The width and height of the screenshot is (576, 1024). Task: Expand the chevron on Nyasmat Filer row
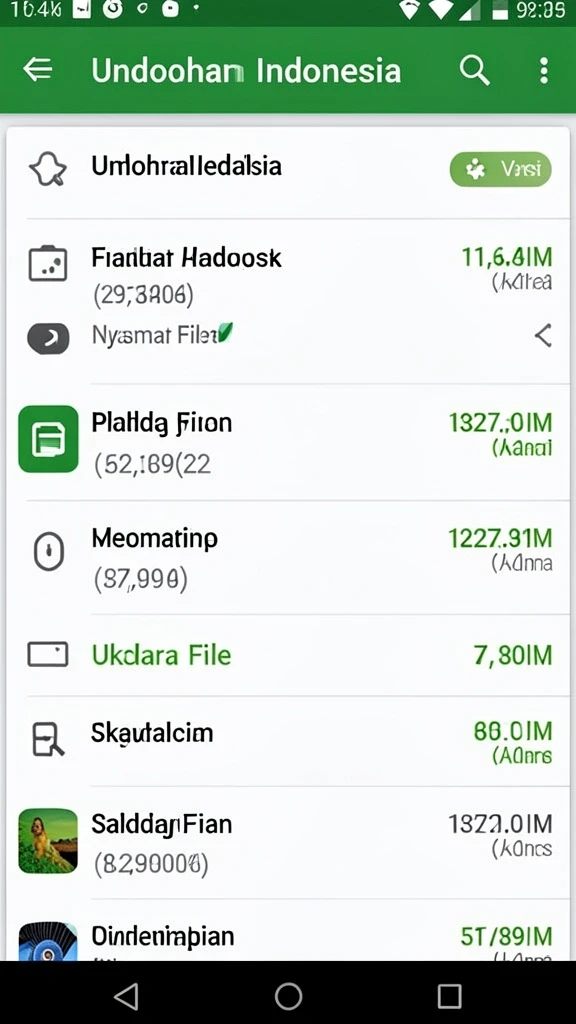tap(543, 336)
